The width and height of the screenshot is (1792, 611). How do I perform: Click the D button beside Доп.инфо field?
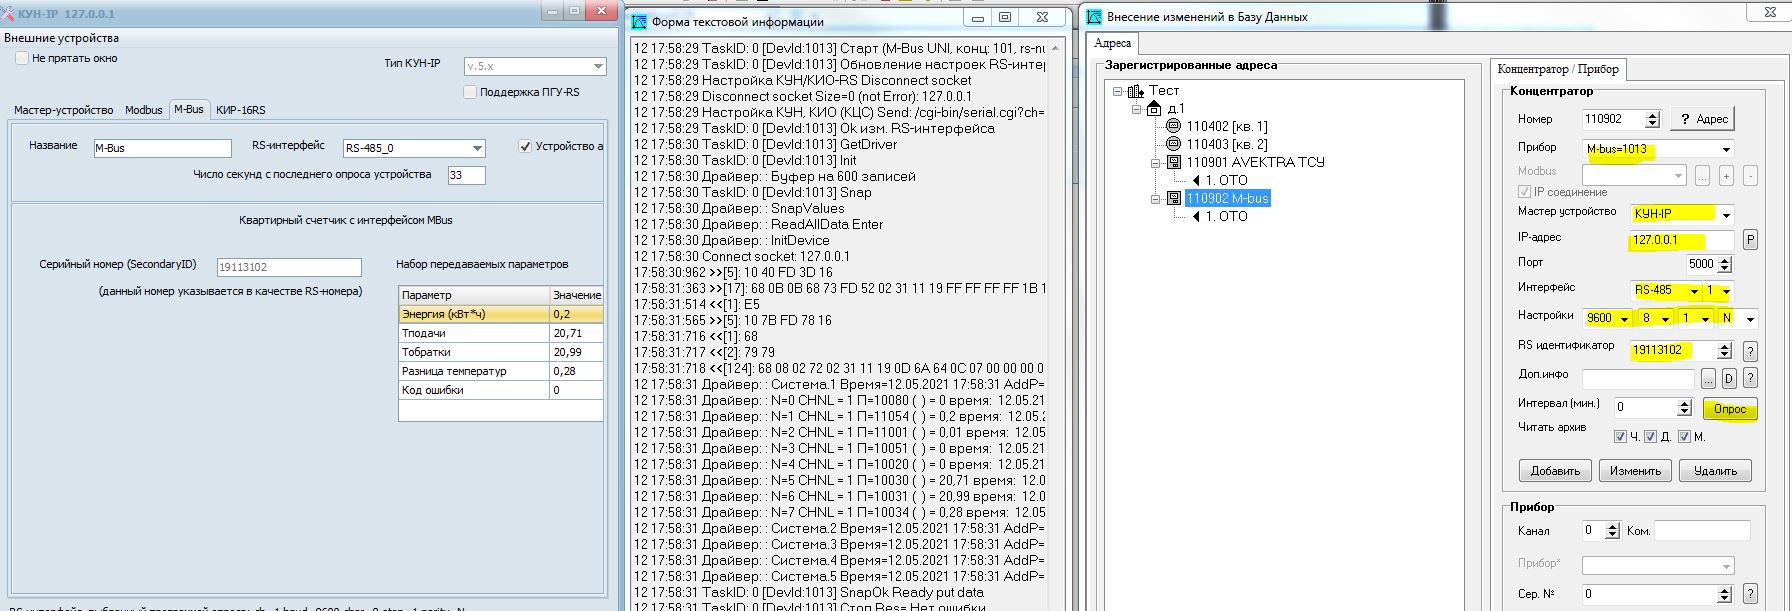1729,379
